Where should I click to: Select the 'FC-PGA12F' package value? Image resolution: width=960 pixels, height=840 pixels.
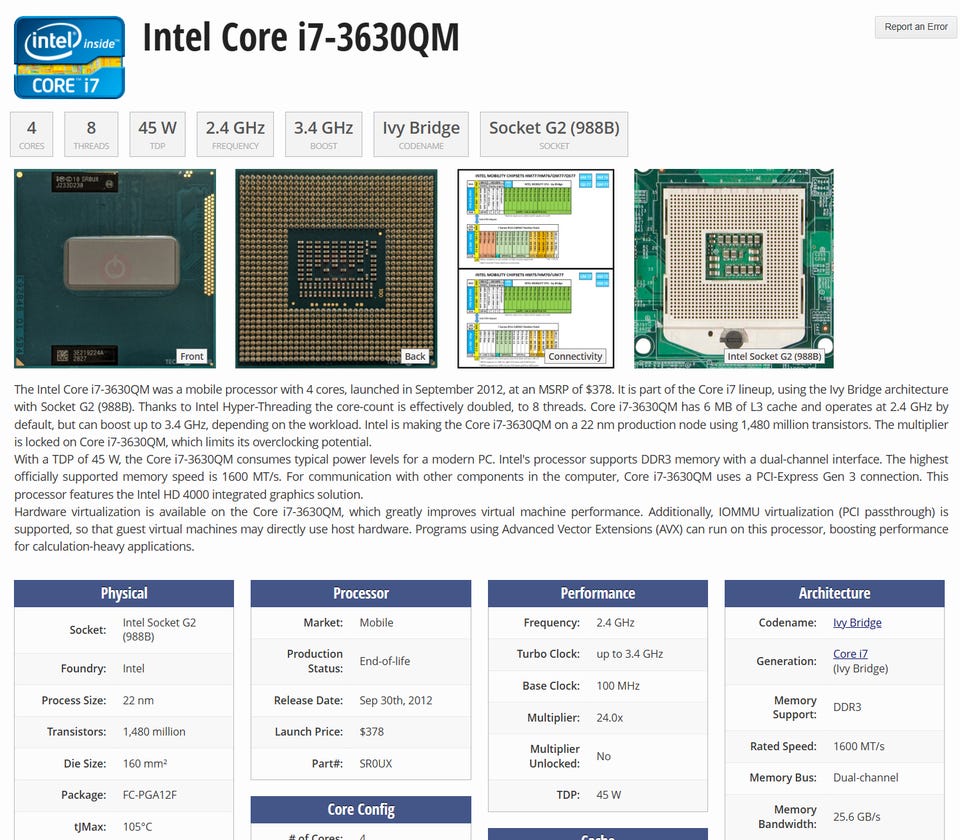pyautogui.click(x=149, y=795)
